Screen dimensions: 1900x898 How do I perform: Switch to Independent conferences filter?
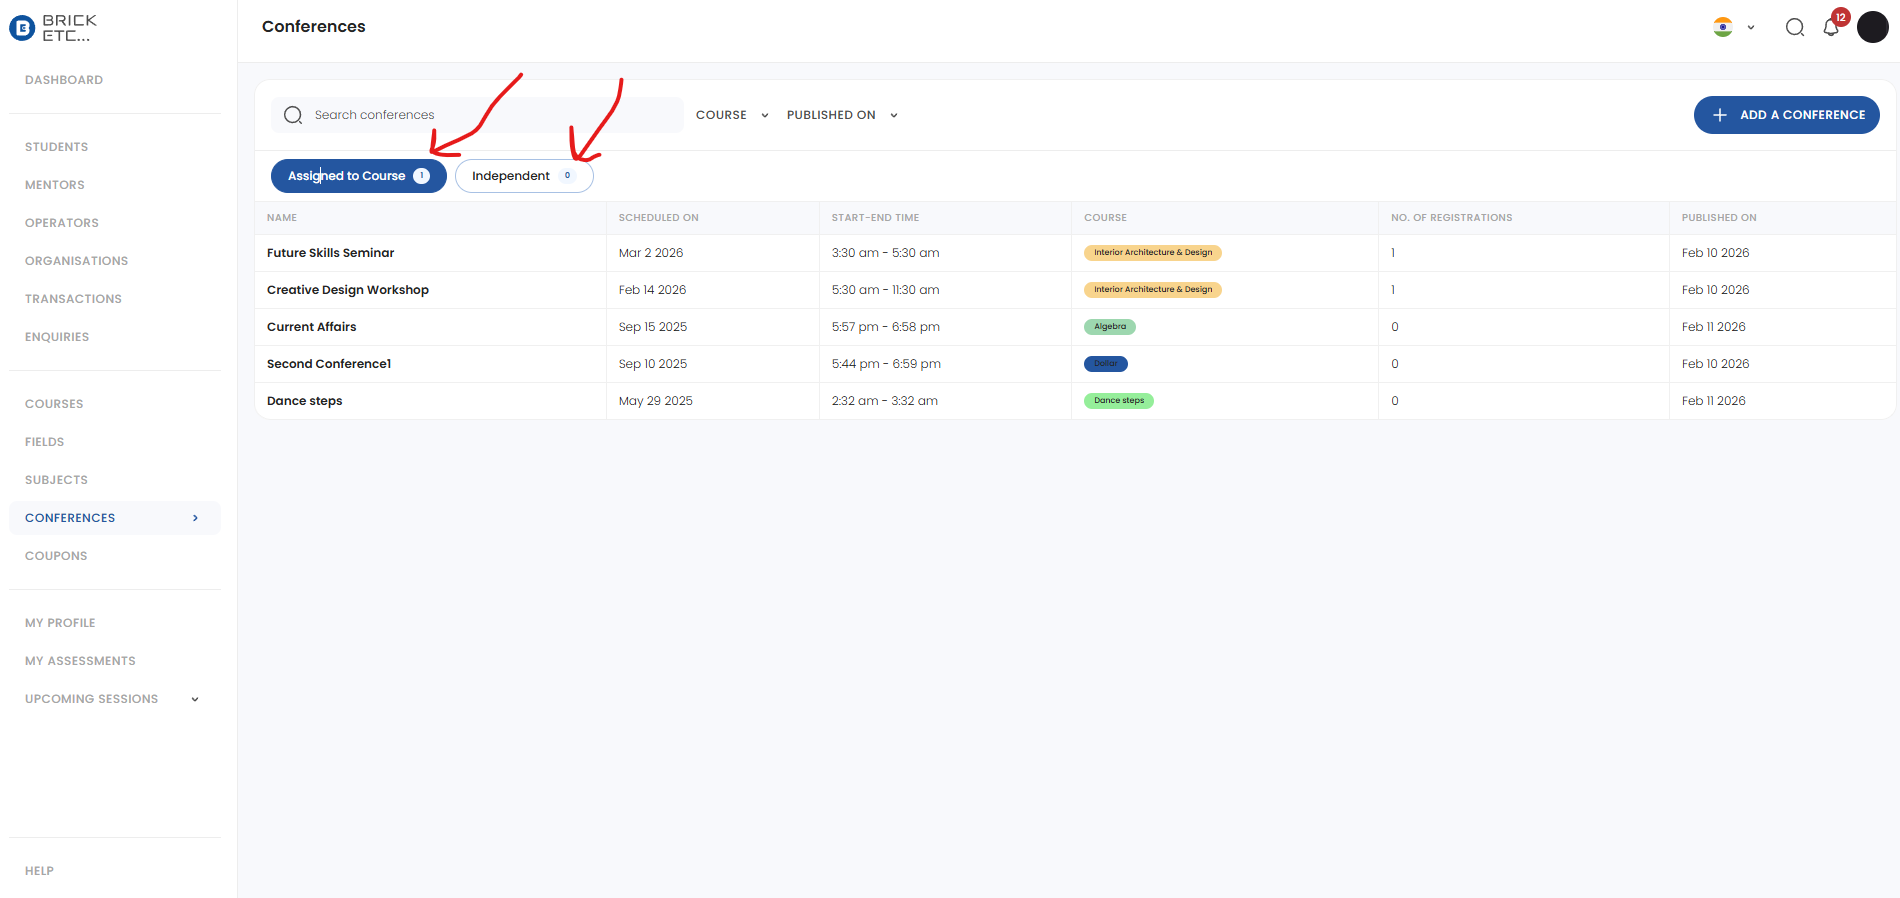click(x=523, y=176)
